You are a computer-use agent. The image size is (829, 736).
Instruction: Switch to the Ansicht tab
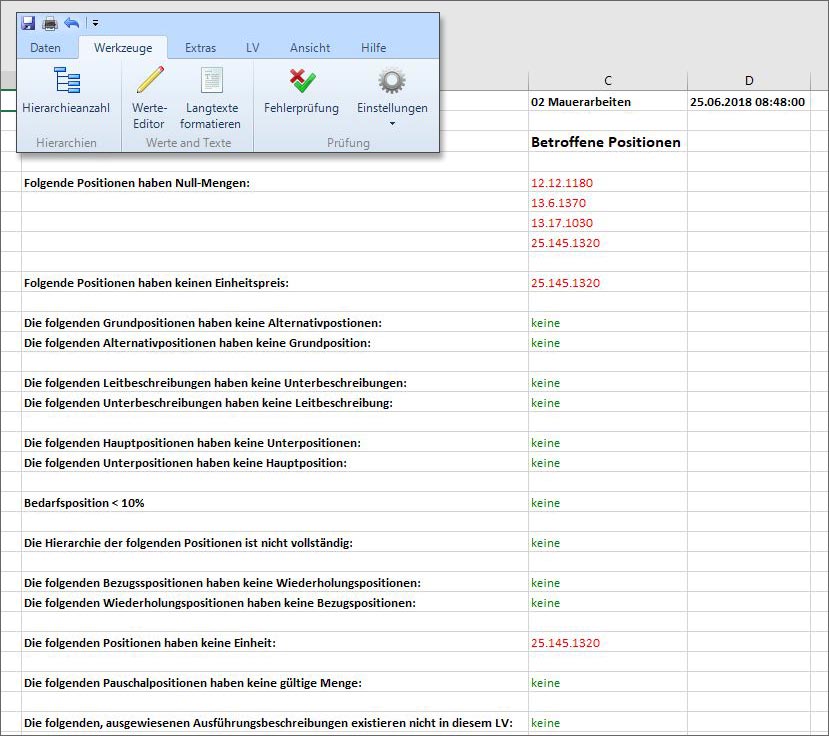coord(310,48)
